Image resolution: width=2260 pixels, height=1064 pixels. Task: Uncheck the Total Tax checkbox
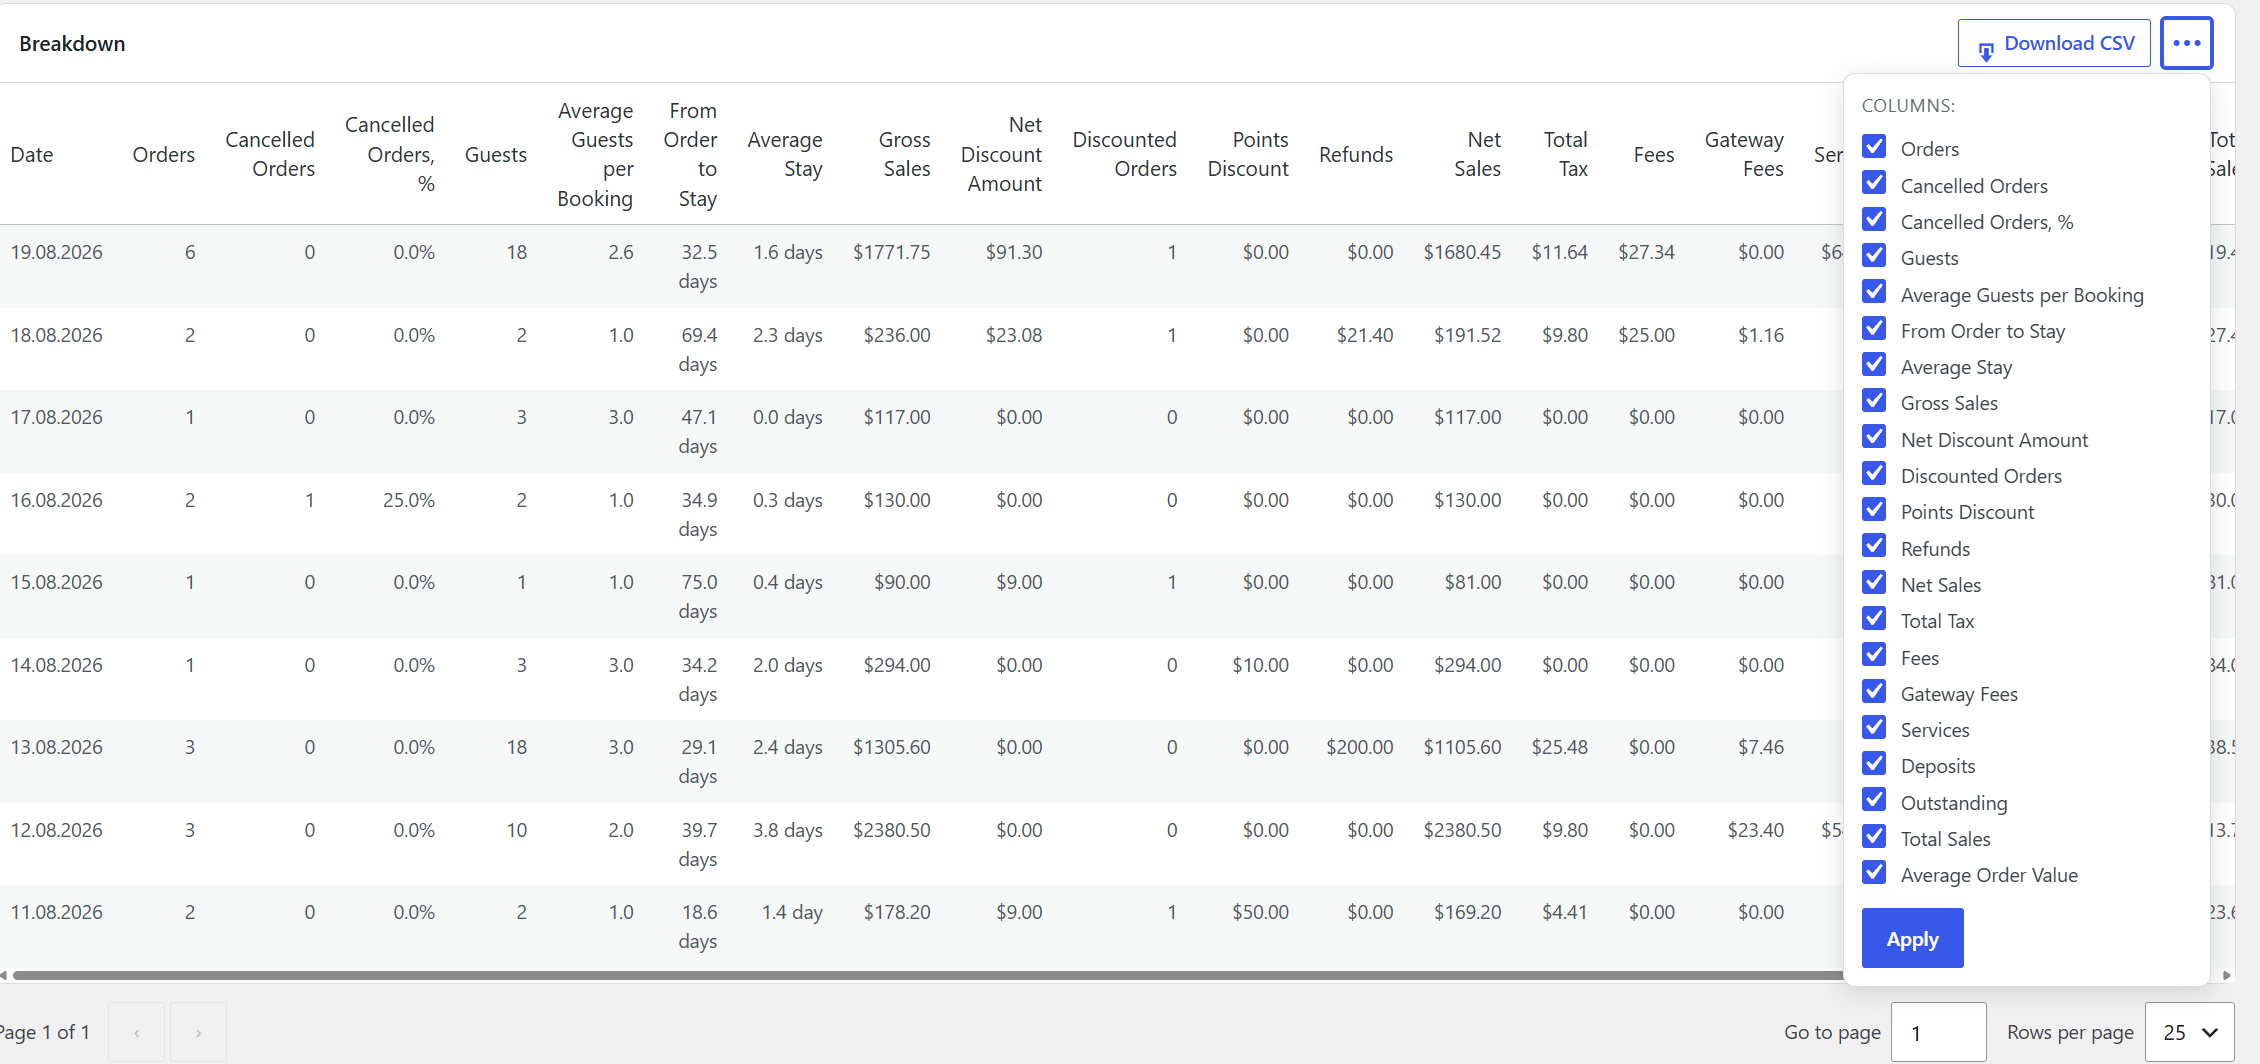(1874, 619)
